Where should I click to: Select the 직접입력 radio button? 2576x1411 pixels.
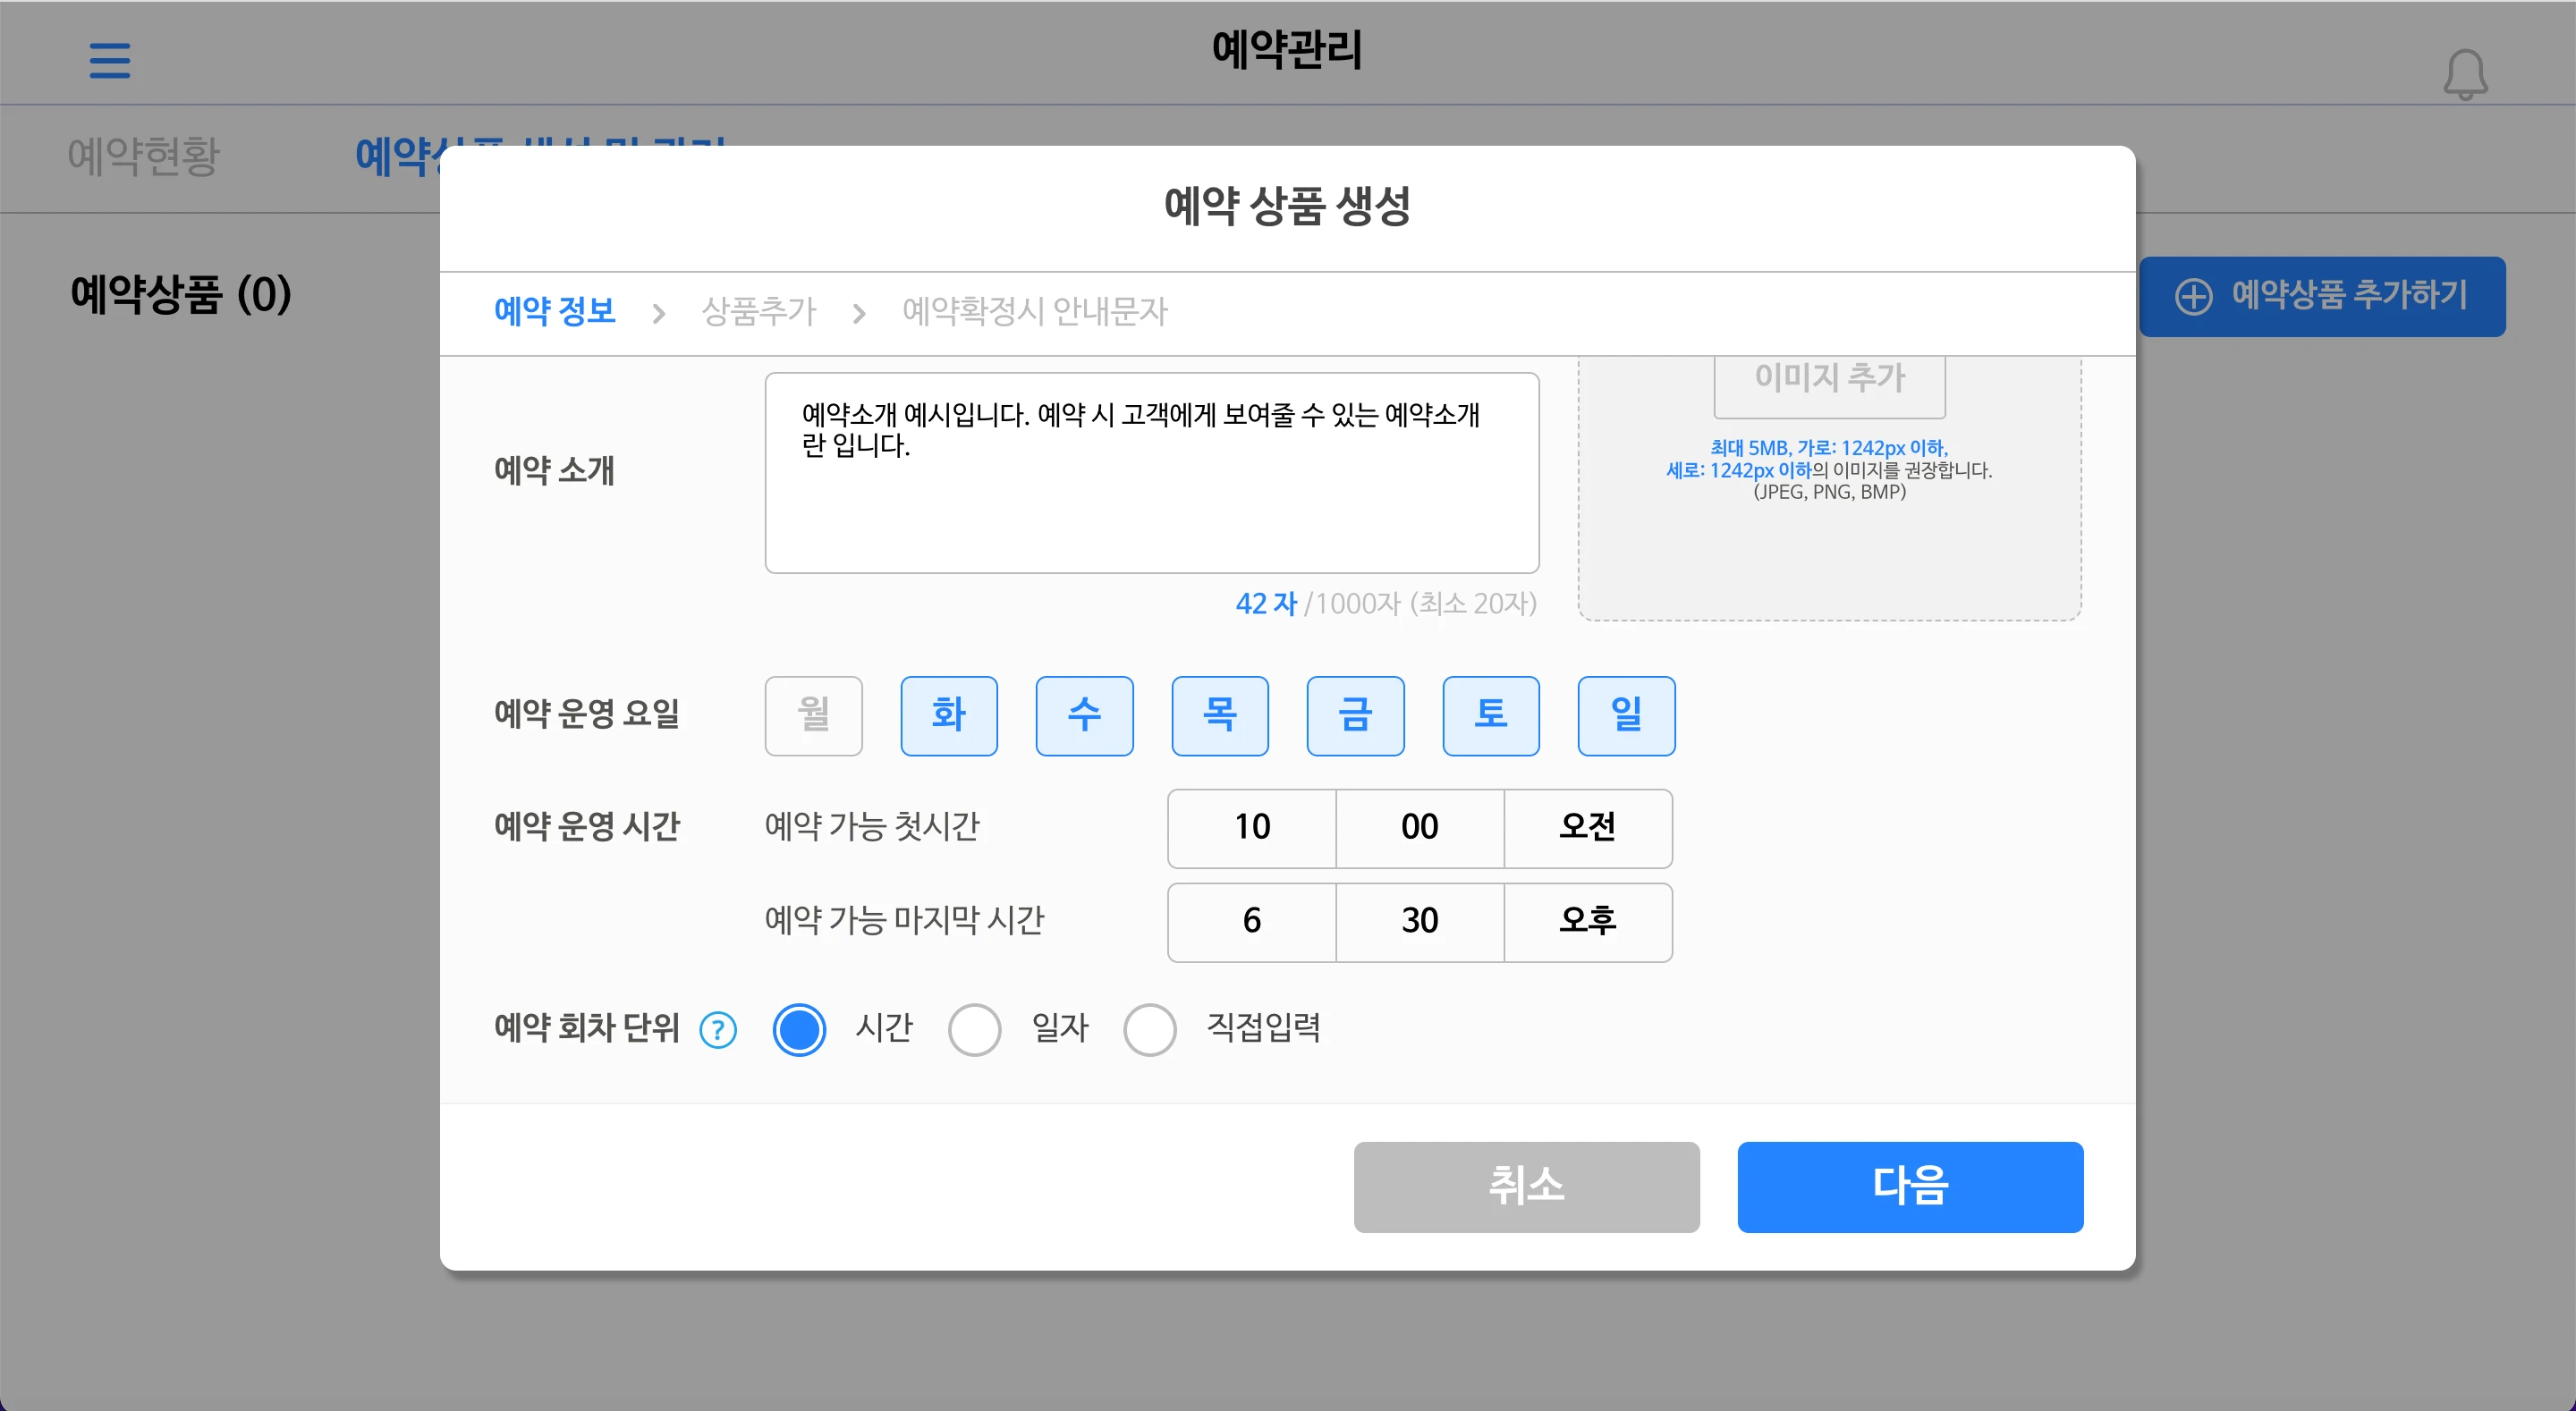pos(1149,1029)
